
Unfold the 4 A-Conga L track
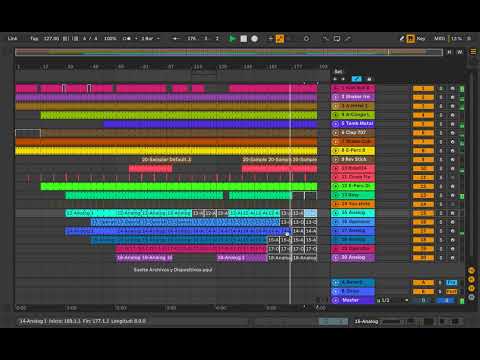[336, 115]
